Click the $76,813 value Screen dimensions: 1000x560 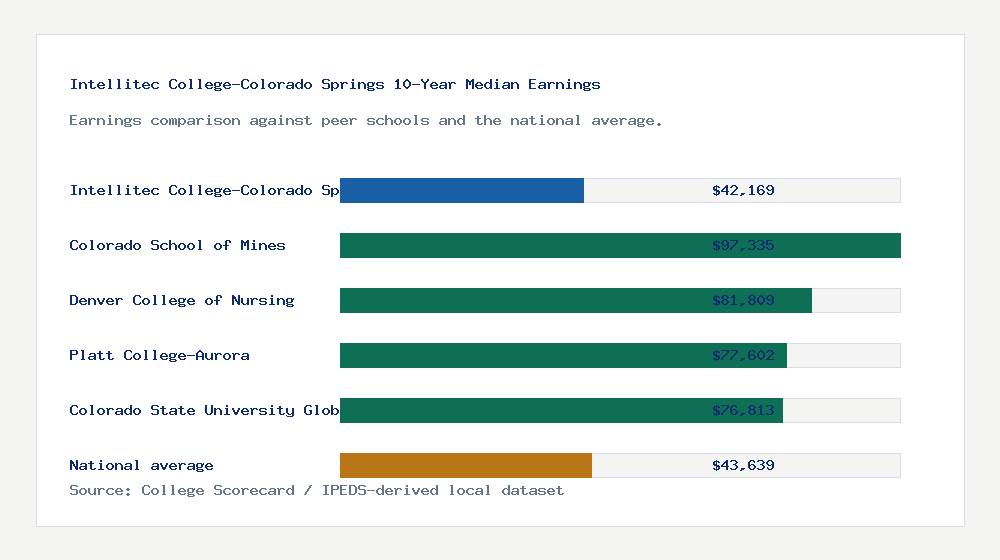click(x=743, y=410)
